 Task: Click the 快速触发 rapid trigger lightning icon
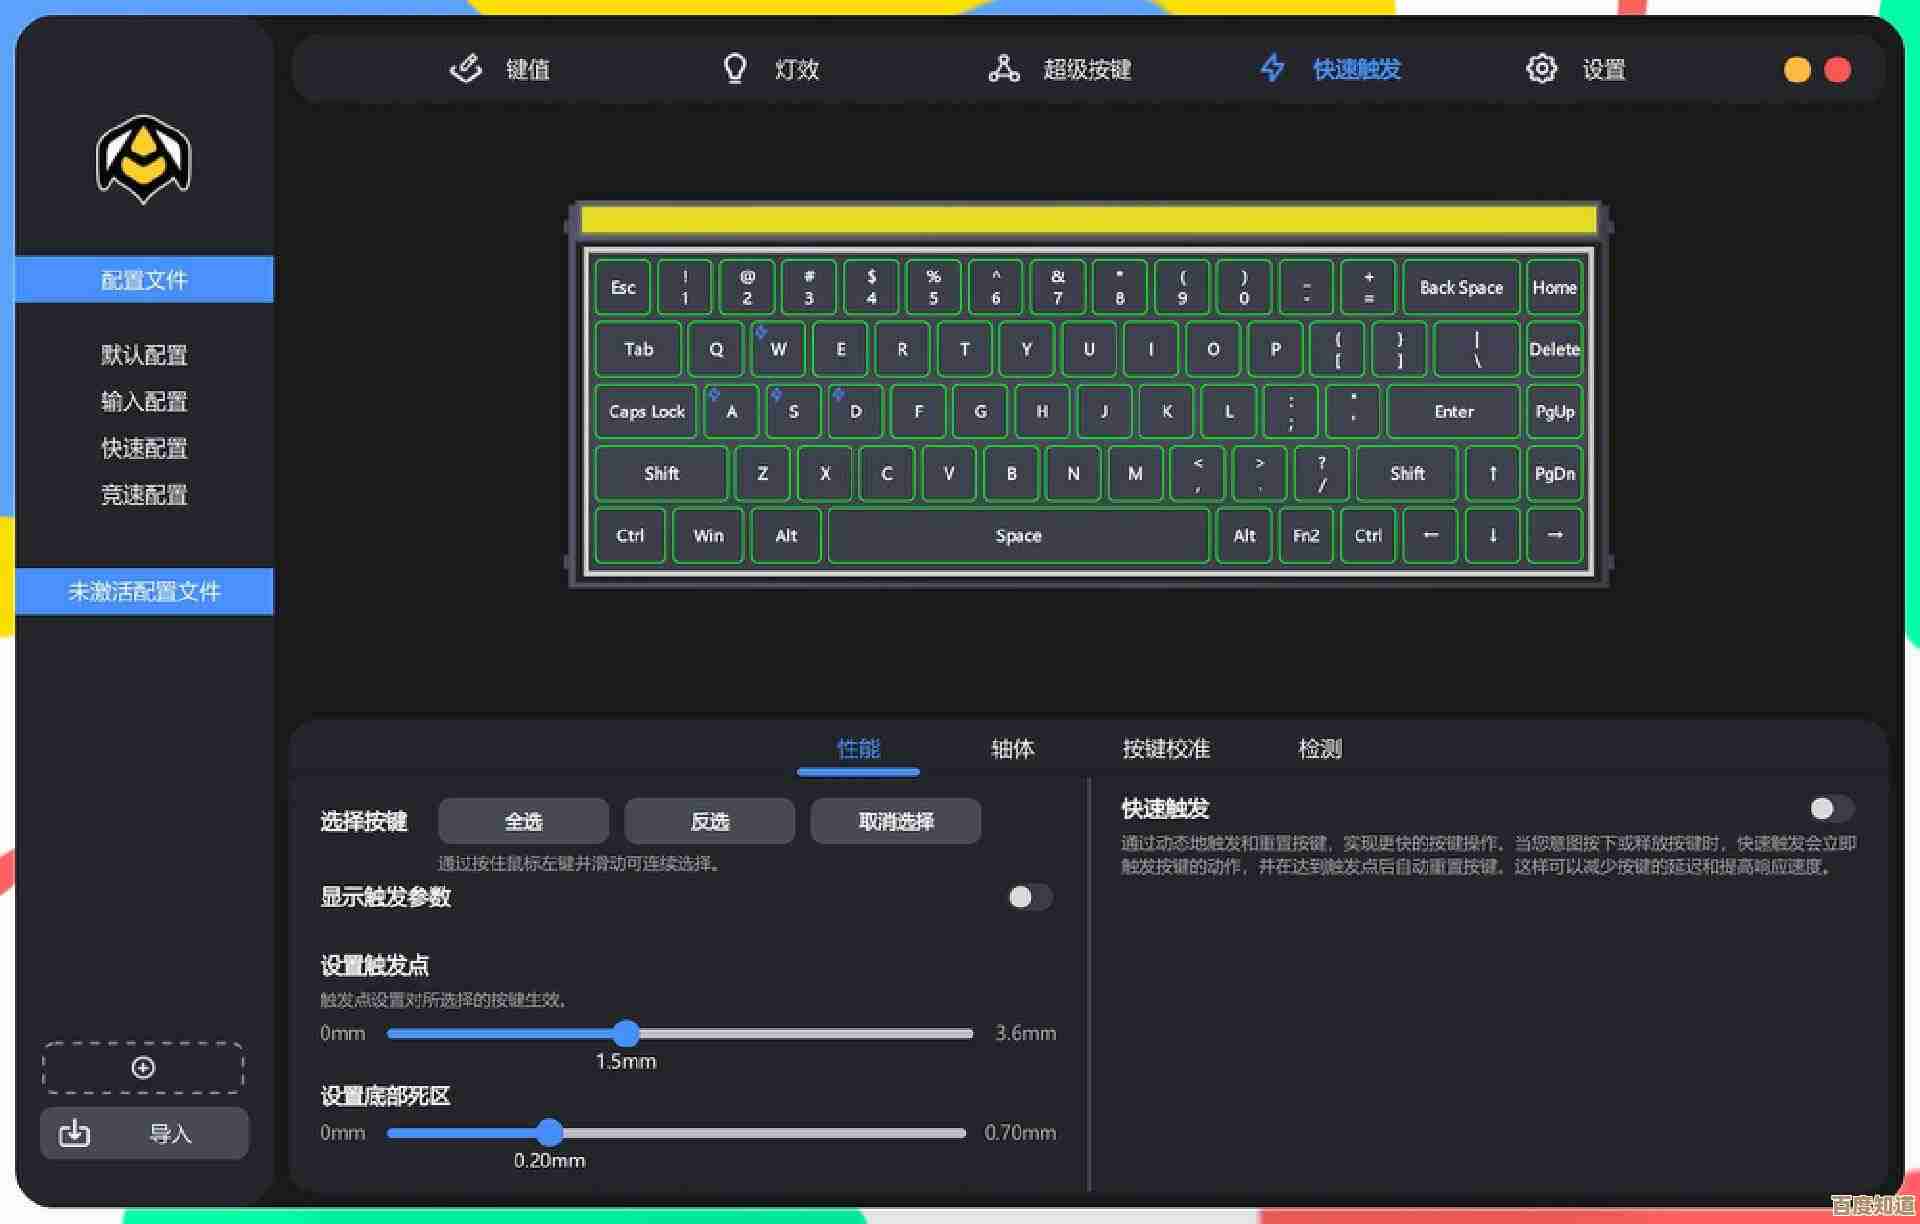[1272, 68]
